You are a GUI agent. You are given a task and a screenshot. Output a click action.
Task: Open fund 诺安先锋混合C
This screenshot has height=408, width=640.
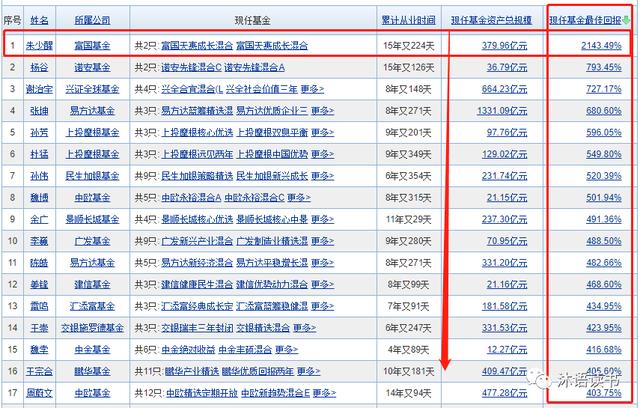tap(191, 67)
